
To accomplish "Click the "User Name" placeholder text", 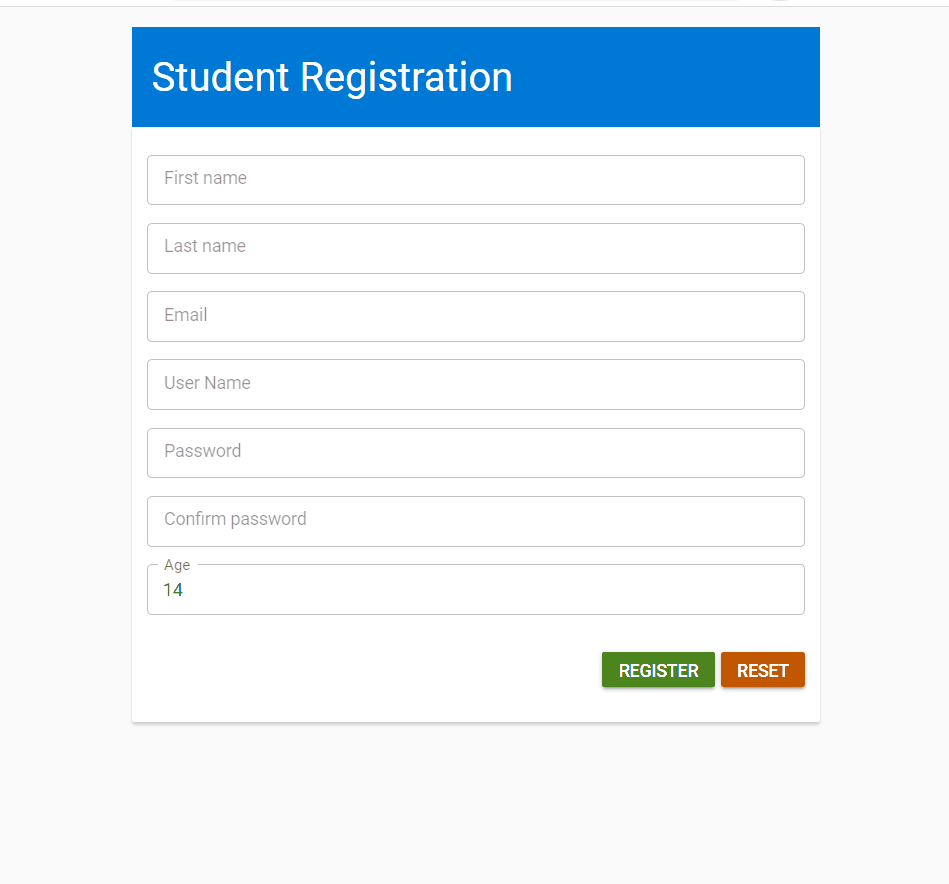I will pyautogui.click(x=207, y=383).
